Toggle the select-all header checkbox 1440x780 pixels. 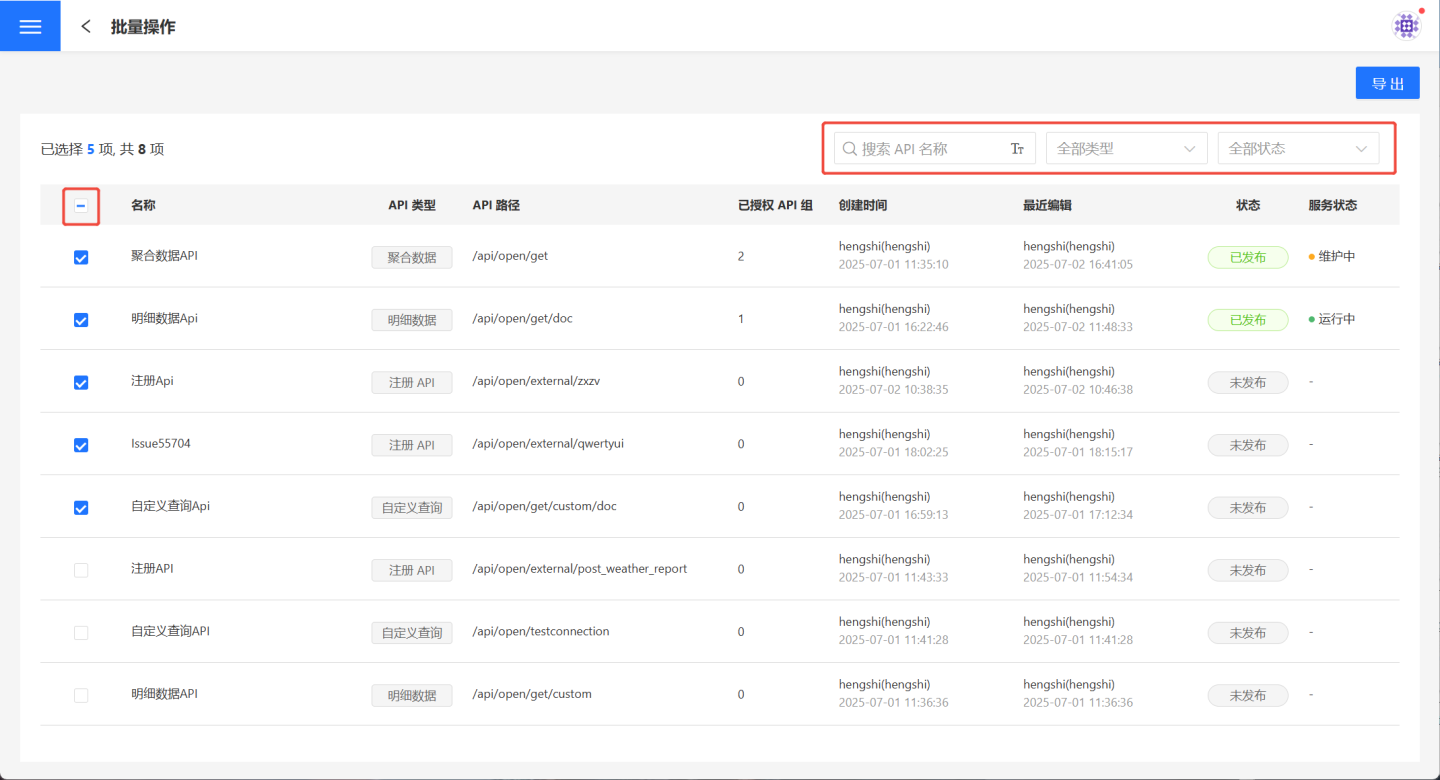pyautogui.click(x=81, y=206)
